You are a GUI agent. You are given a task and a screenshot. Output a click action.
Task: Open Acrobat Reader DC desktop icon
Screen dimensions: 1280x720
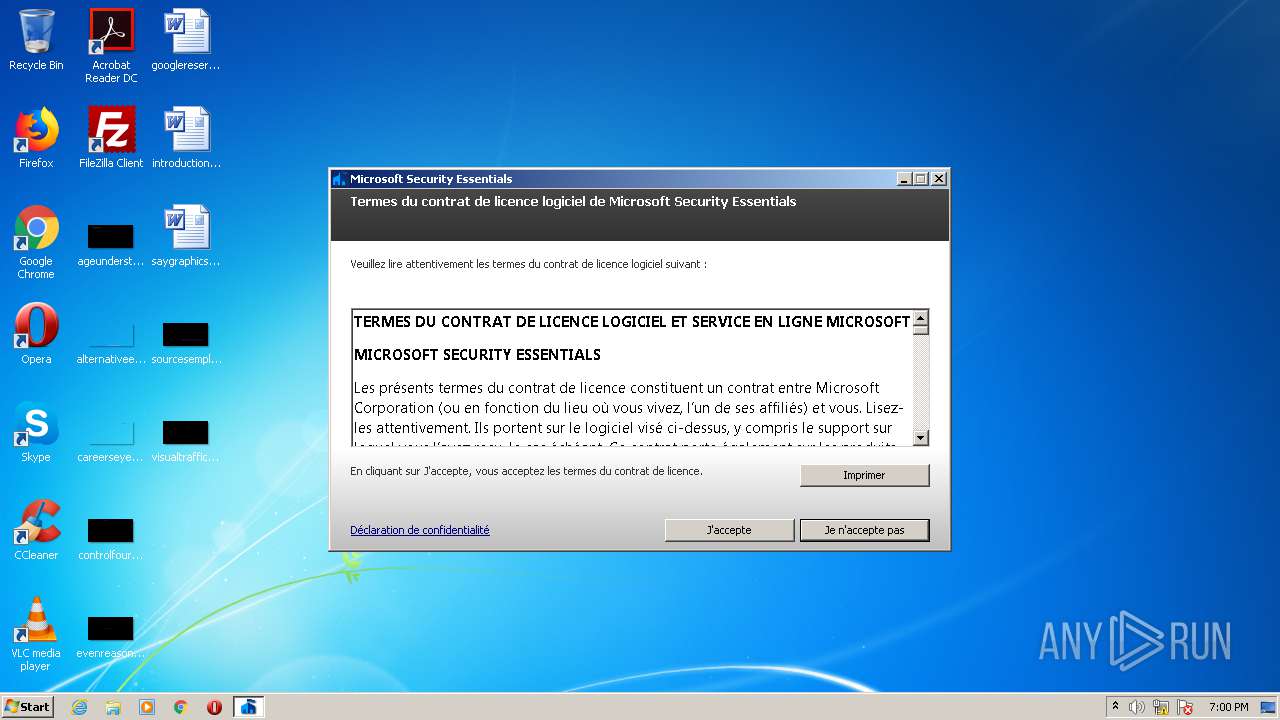point(111,46)
